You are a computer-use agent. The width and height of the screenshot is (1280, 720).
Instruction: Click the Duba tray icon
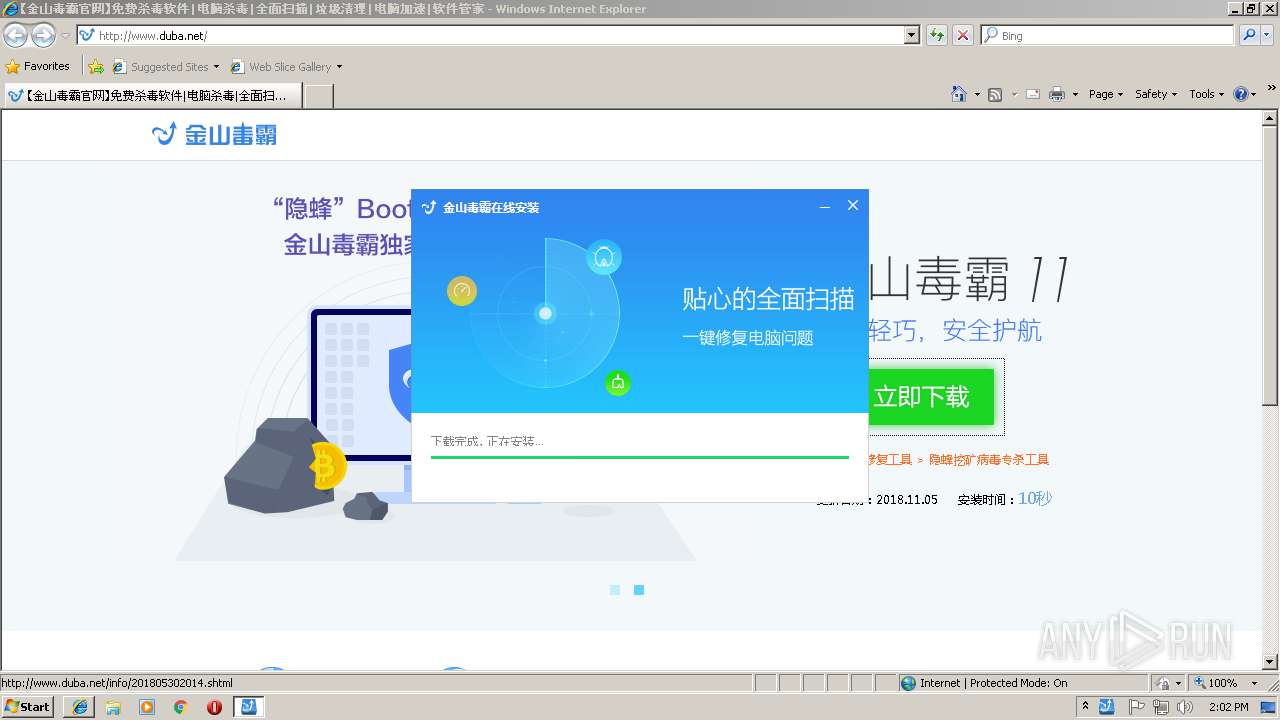pyautogui.click(x=1107, y=707)
